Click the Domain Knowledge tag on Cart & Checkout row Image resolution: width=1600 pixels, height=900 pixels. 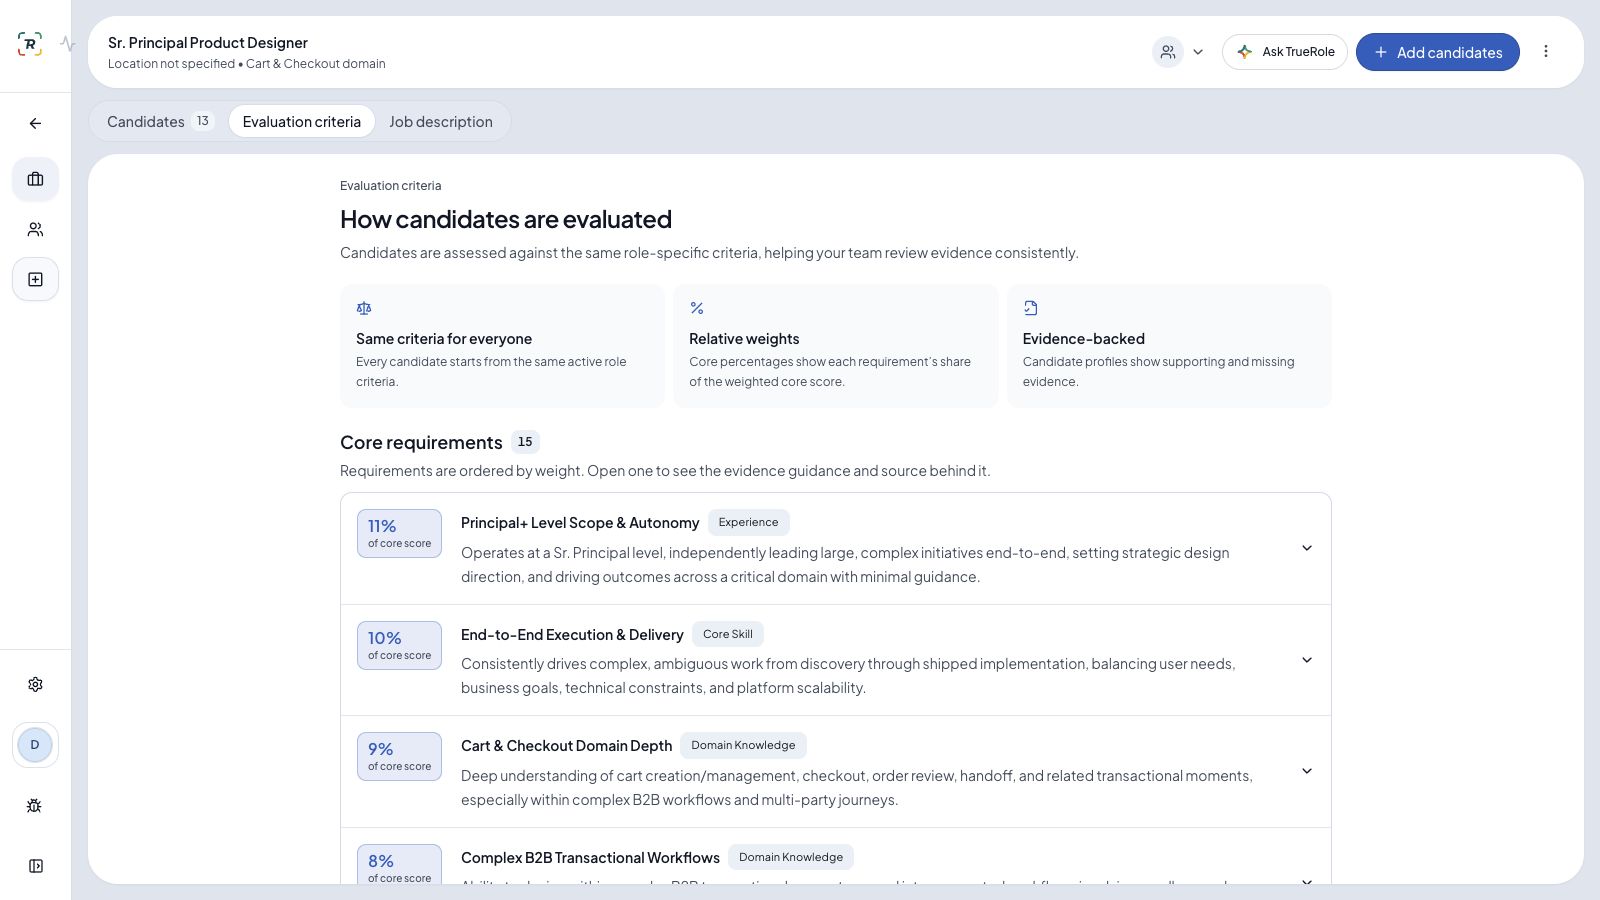click(743, 745)
